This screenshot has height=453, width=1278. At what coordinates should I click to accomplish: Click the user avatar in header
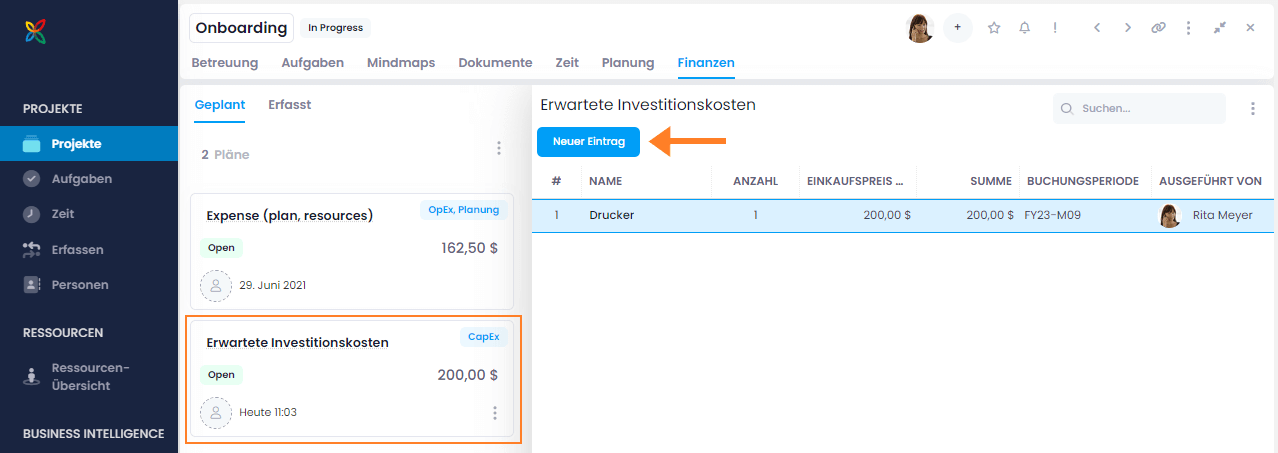click(920, 28)
